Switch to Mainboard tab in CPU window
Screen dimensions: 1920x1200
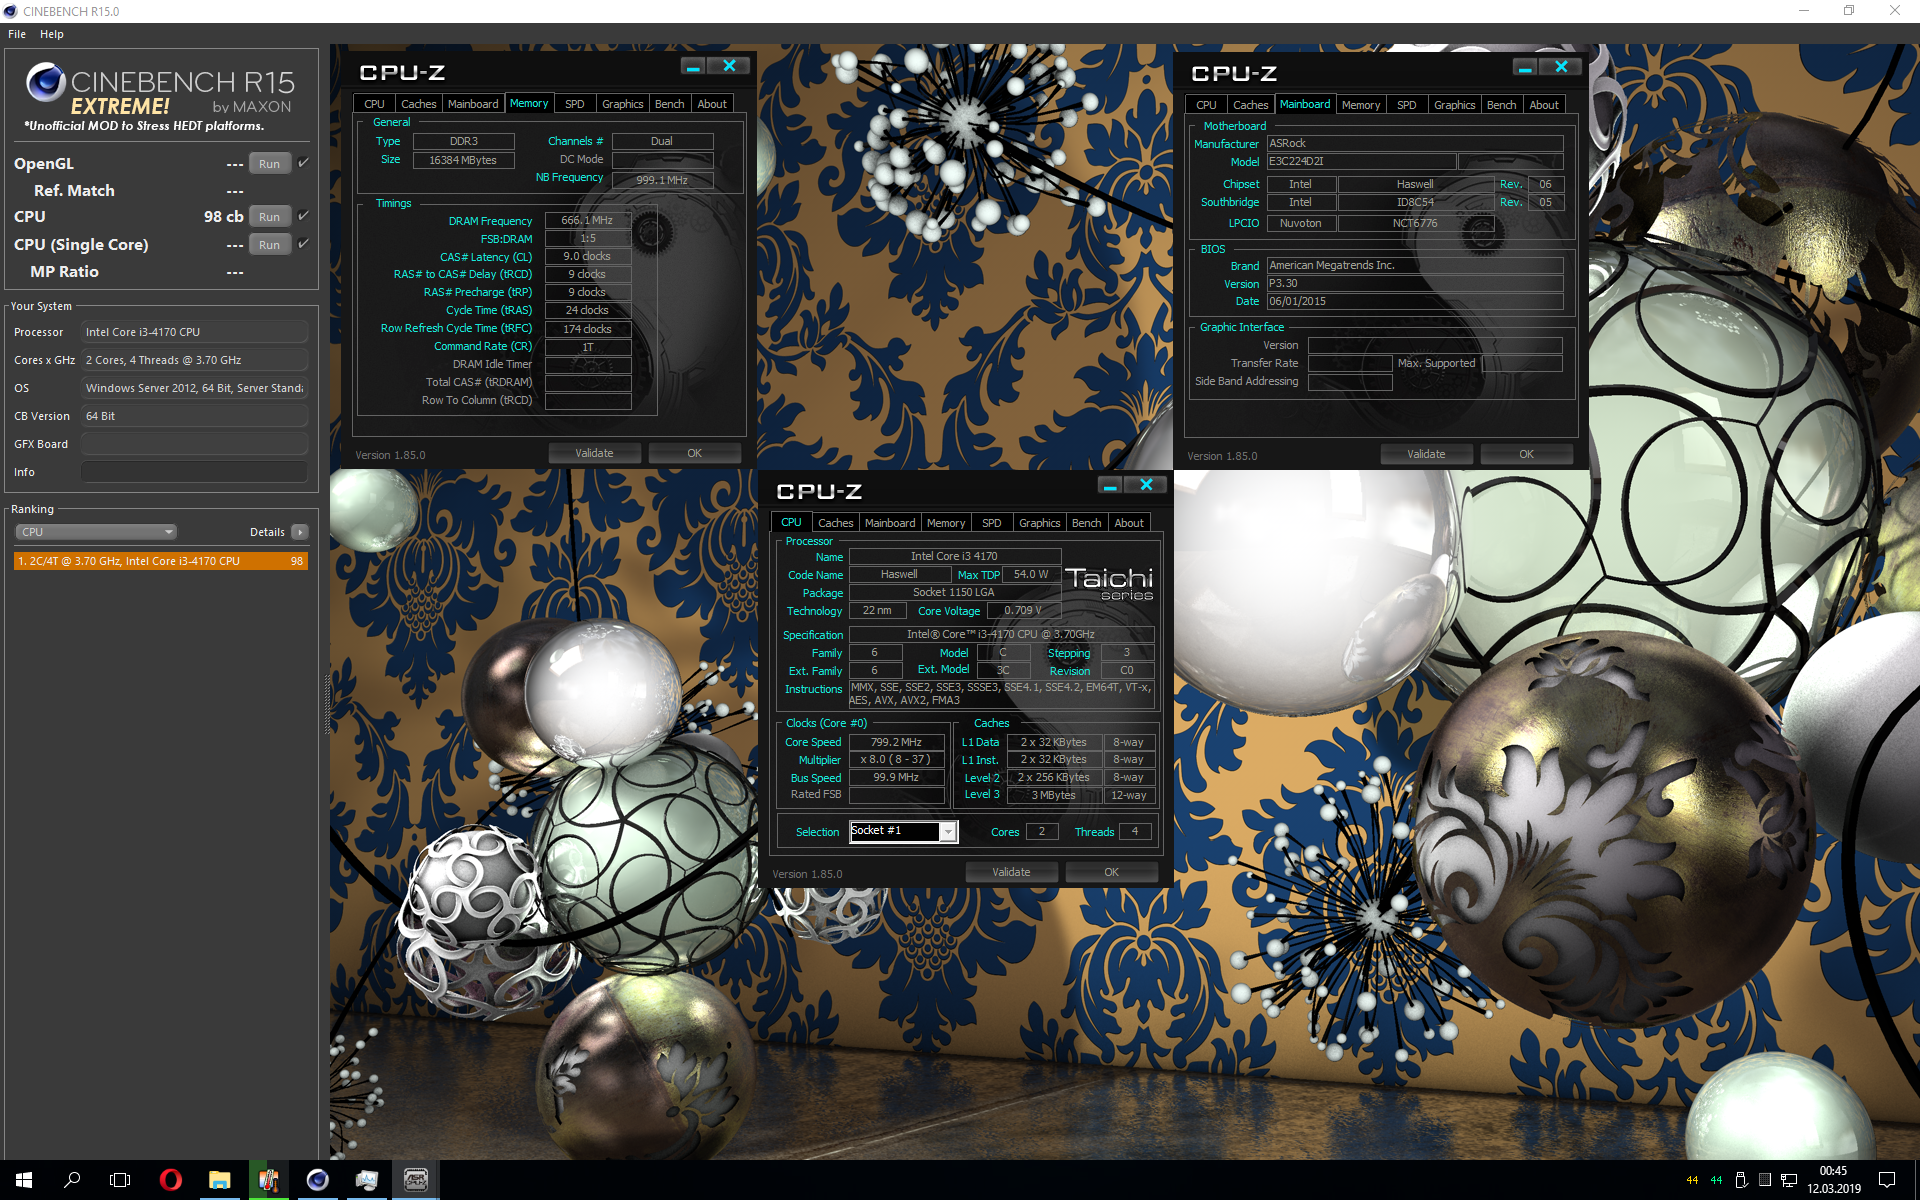(x=890, y=523)
